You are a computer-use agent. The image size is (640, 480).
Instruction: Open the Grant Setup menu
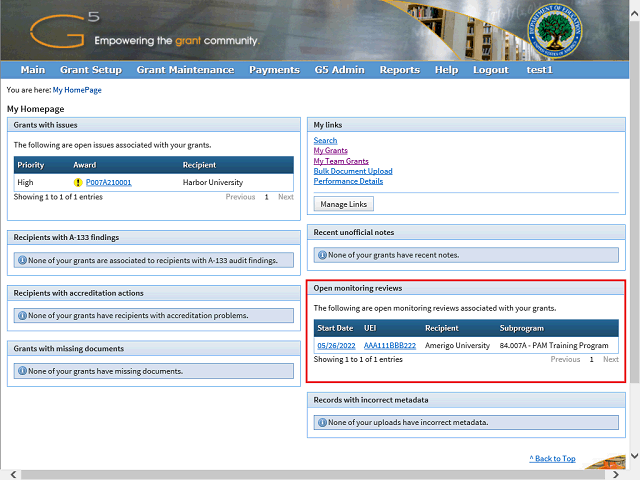[91, 70]
